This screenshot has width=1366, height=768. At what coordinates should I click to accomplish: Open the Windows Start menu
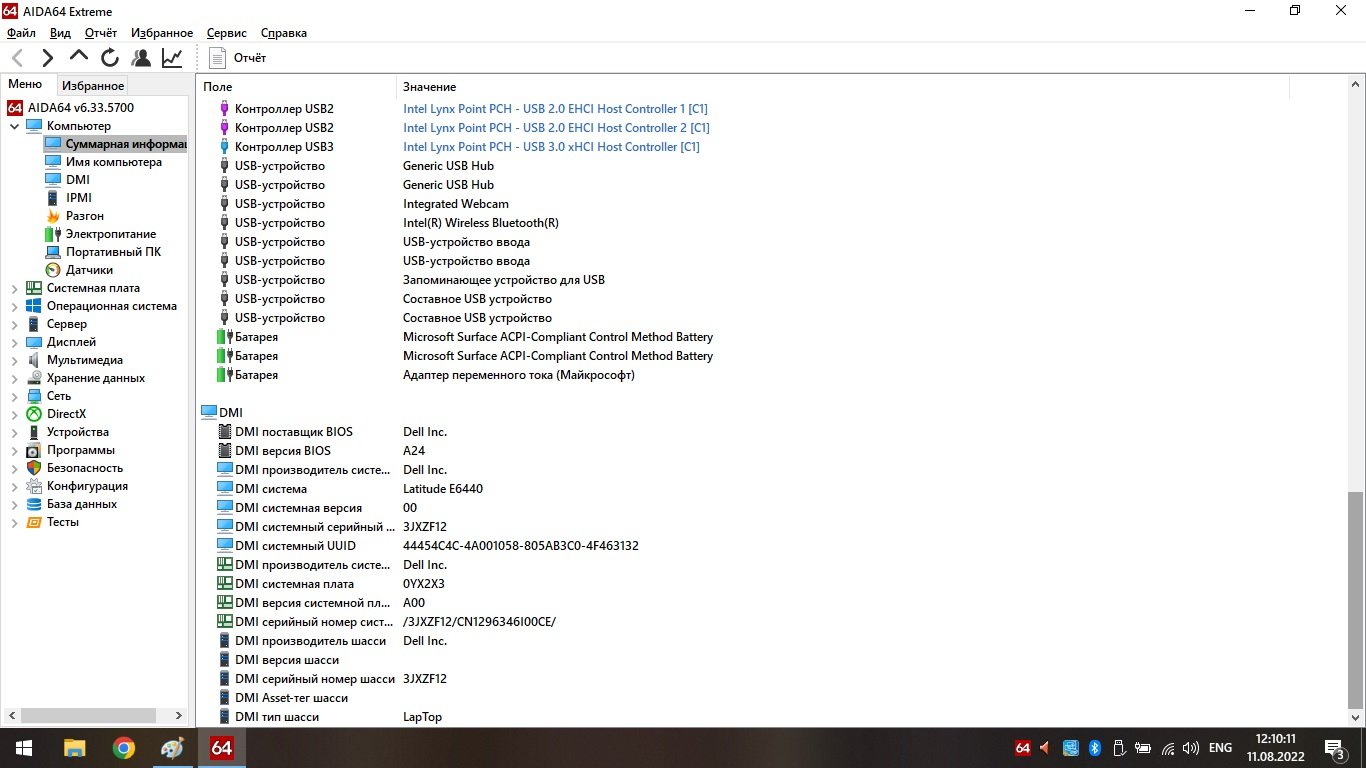(24, 748)
